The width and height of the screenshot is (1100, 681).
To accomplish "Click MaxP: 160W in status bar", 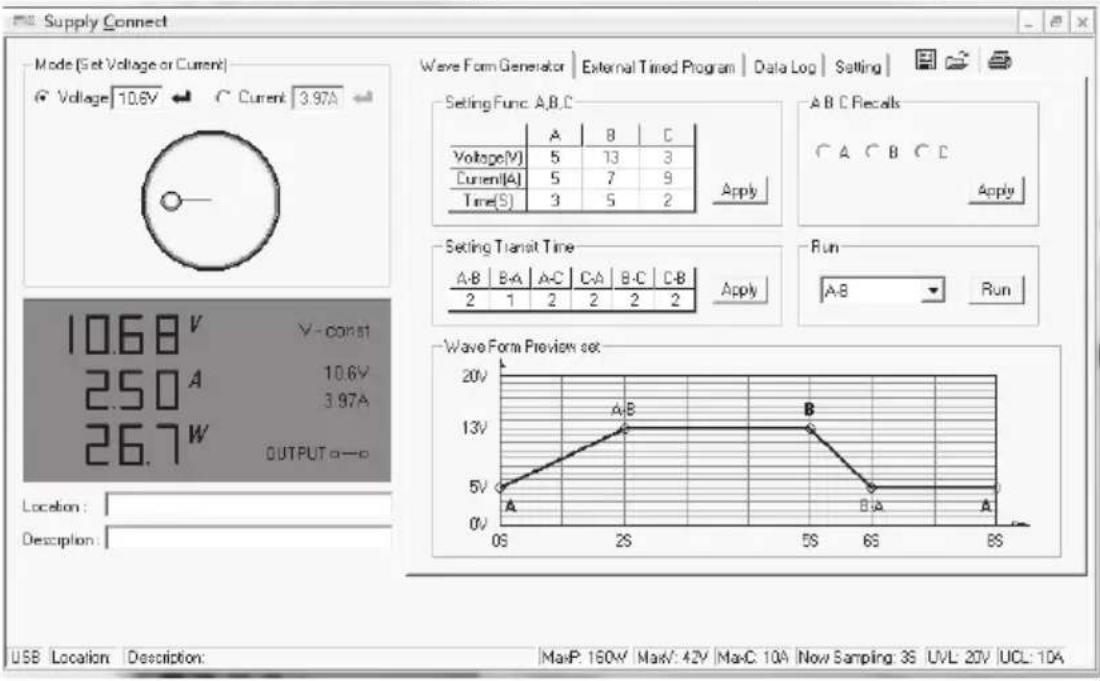I will pos(584,657).
